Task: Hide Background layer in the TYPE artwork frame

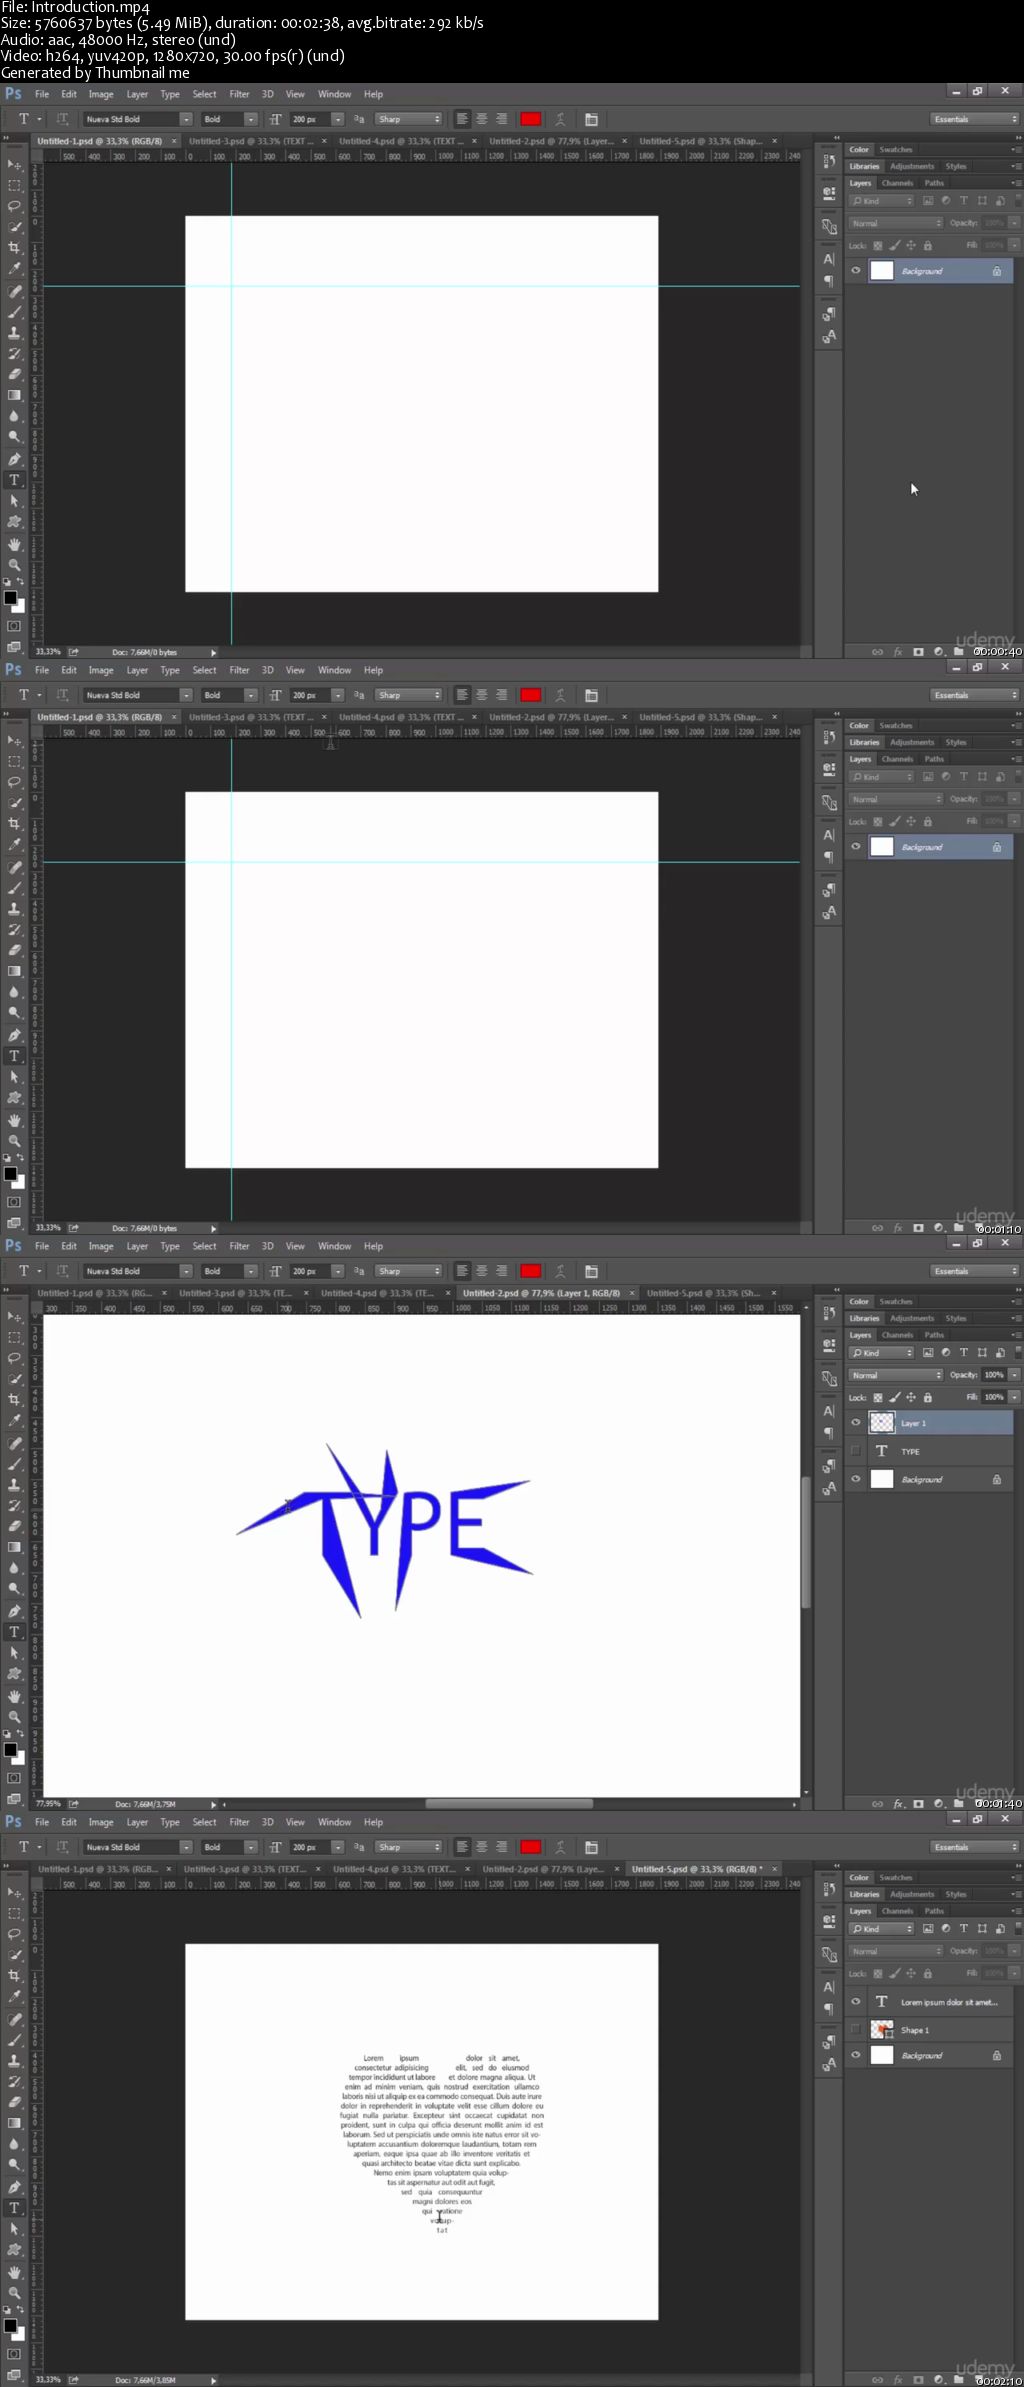Action: pos(856,1479)
